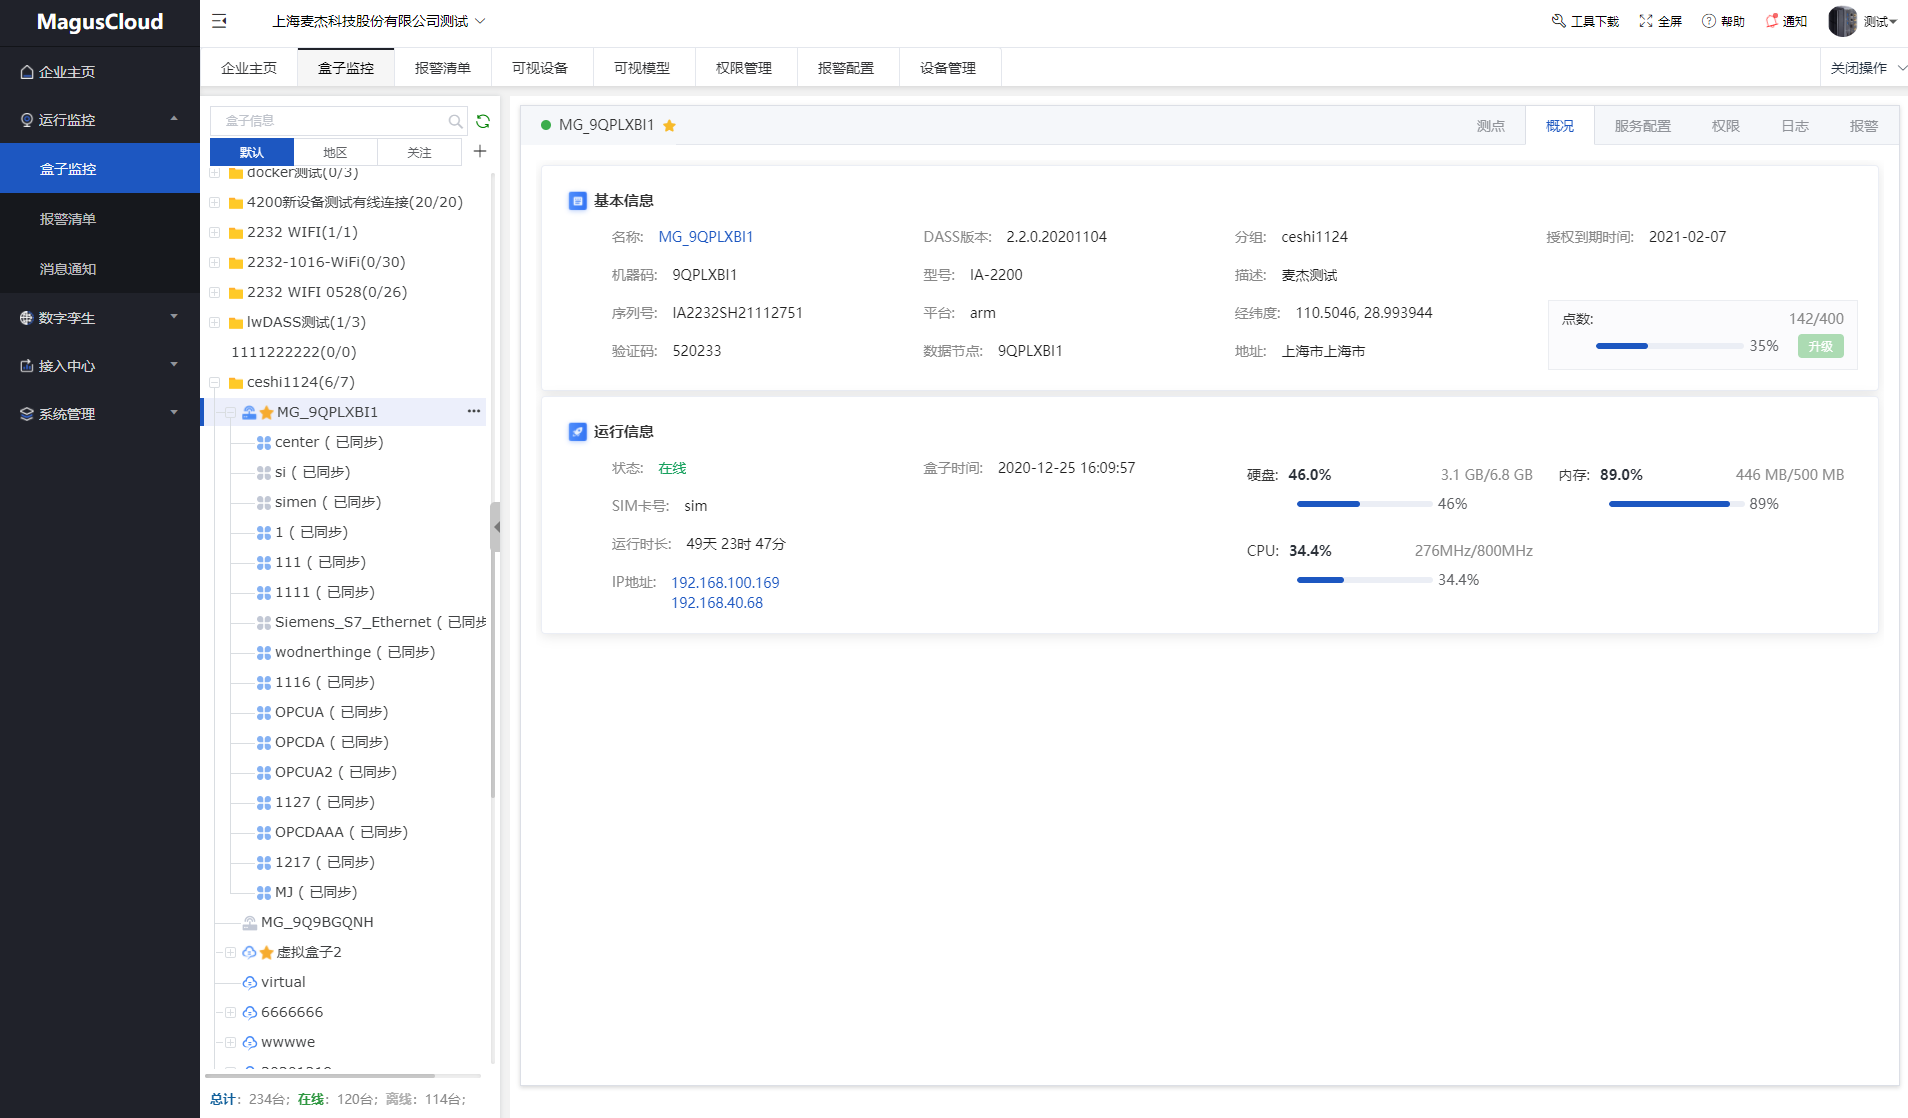Expand the 4200新设备测试有线连接 folder

[214, 202]
